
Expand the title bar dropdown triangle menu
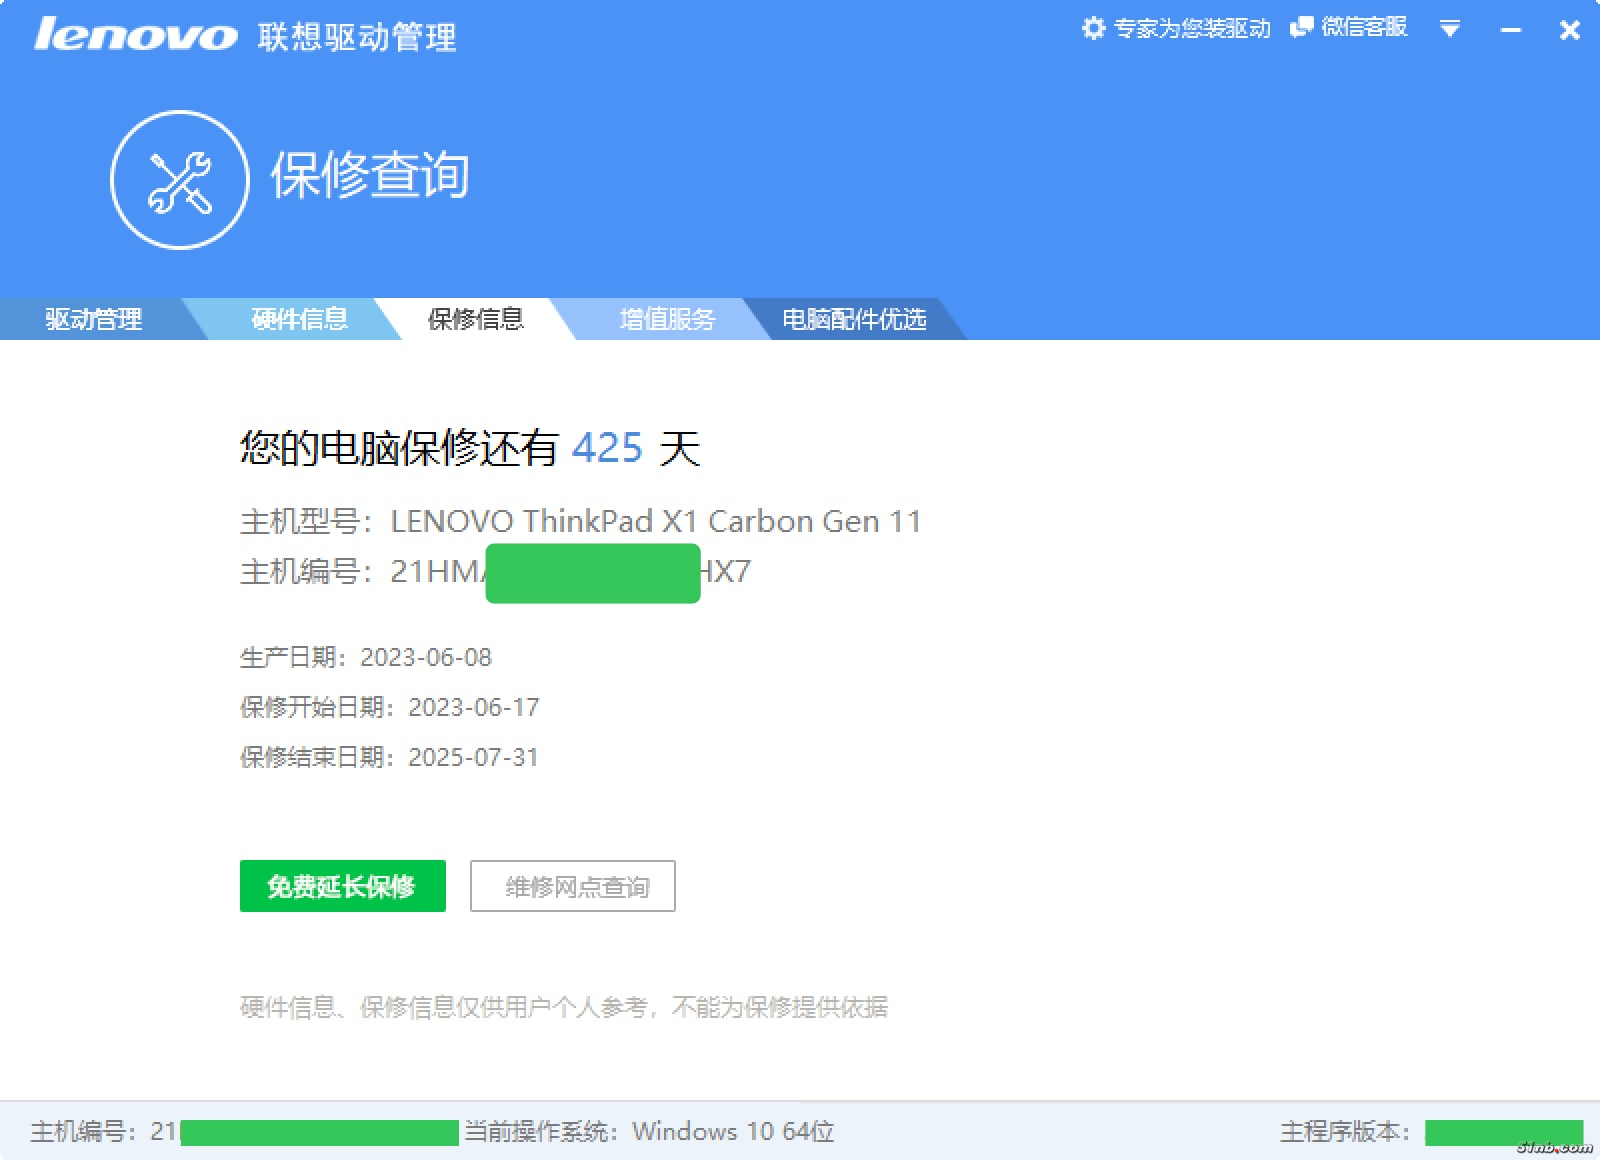(1449, 29)
